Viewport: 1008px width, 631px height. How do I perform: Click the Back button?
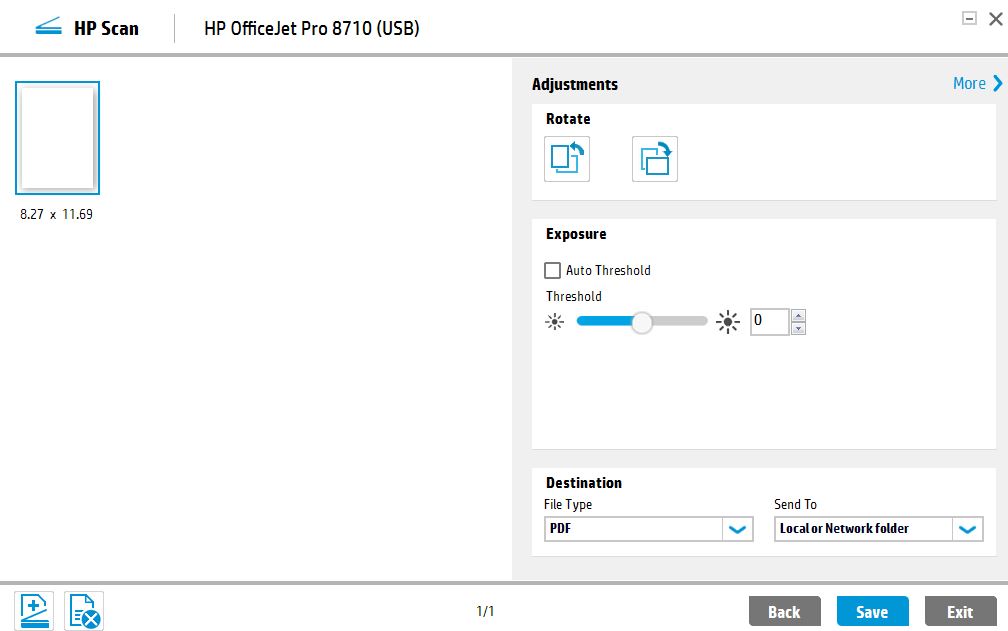click(784, 611)
